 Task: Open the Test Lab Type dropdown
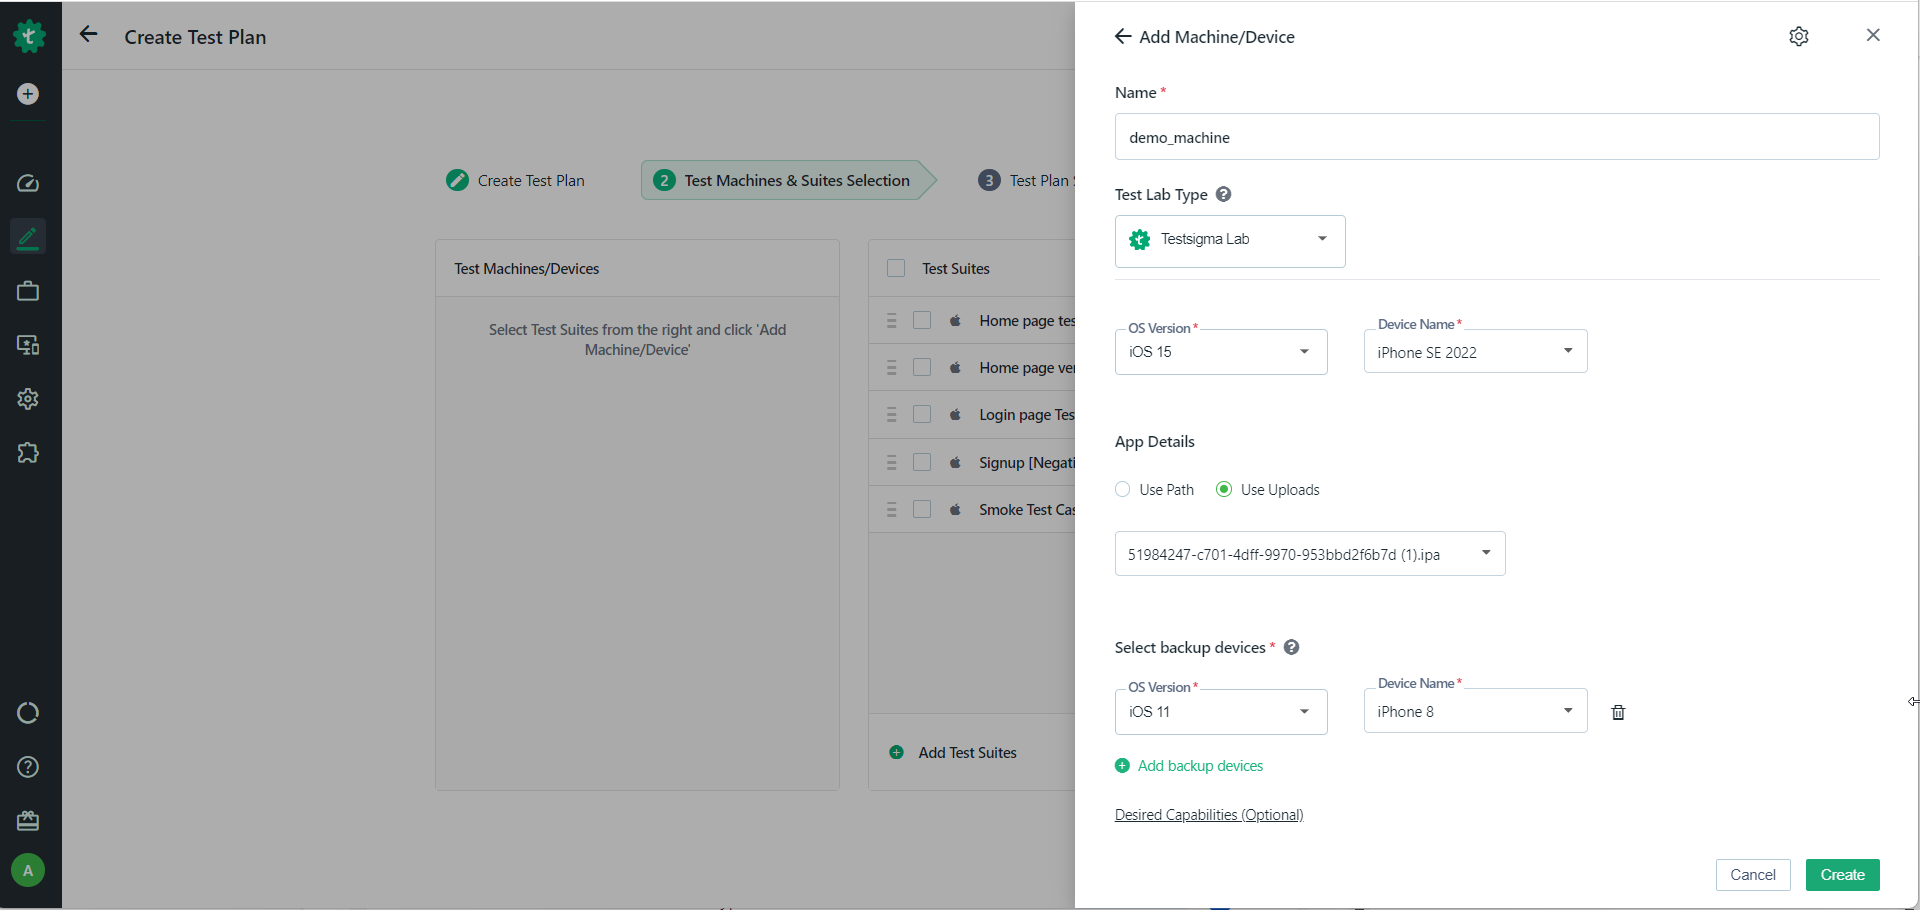coord(1230,241)
